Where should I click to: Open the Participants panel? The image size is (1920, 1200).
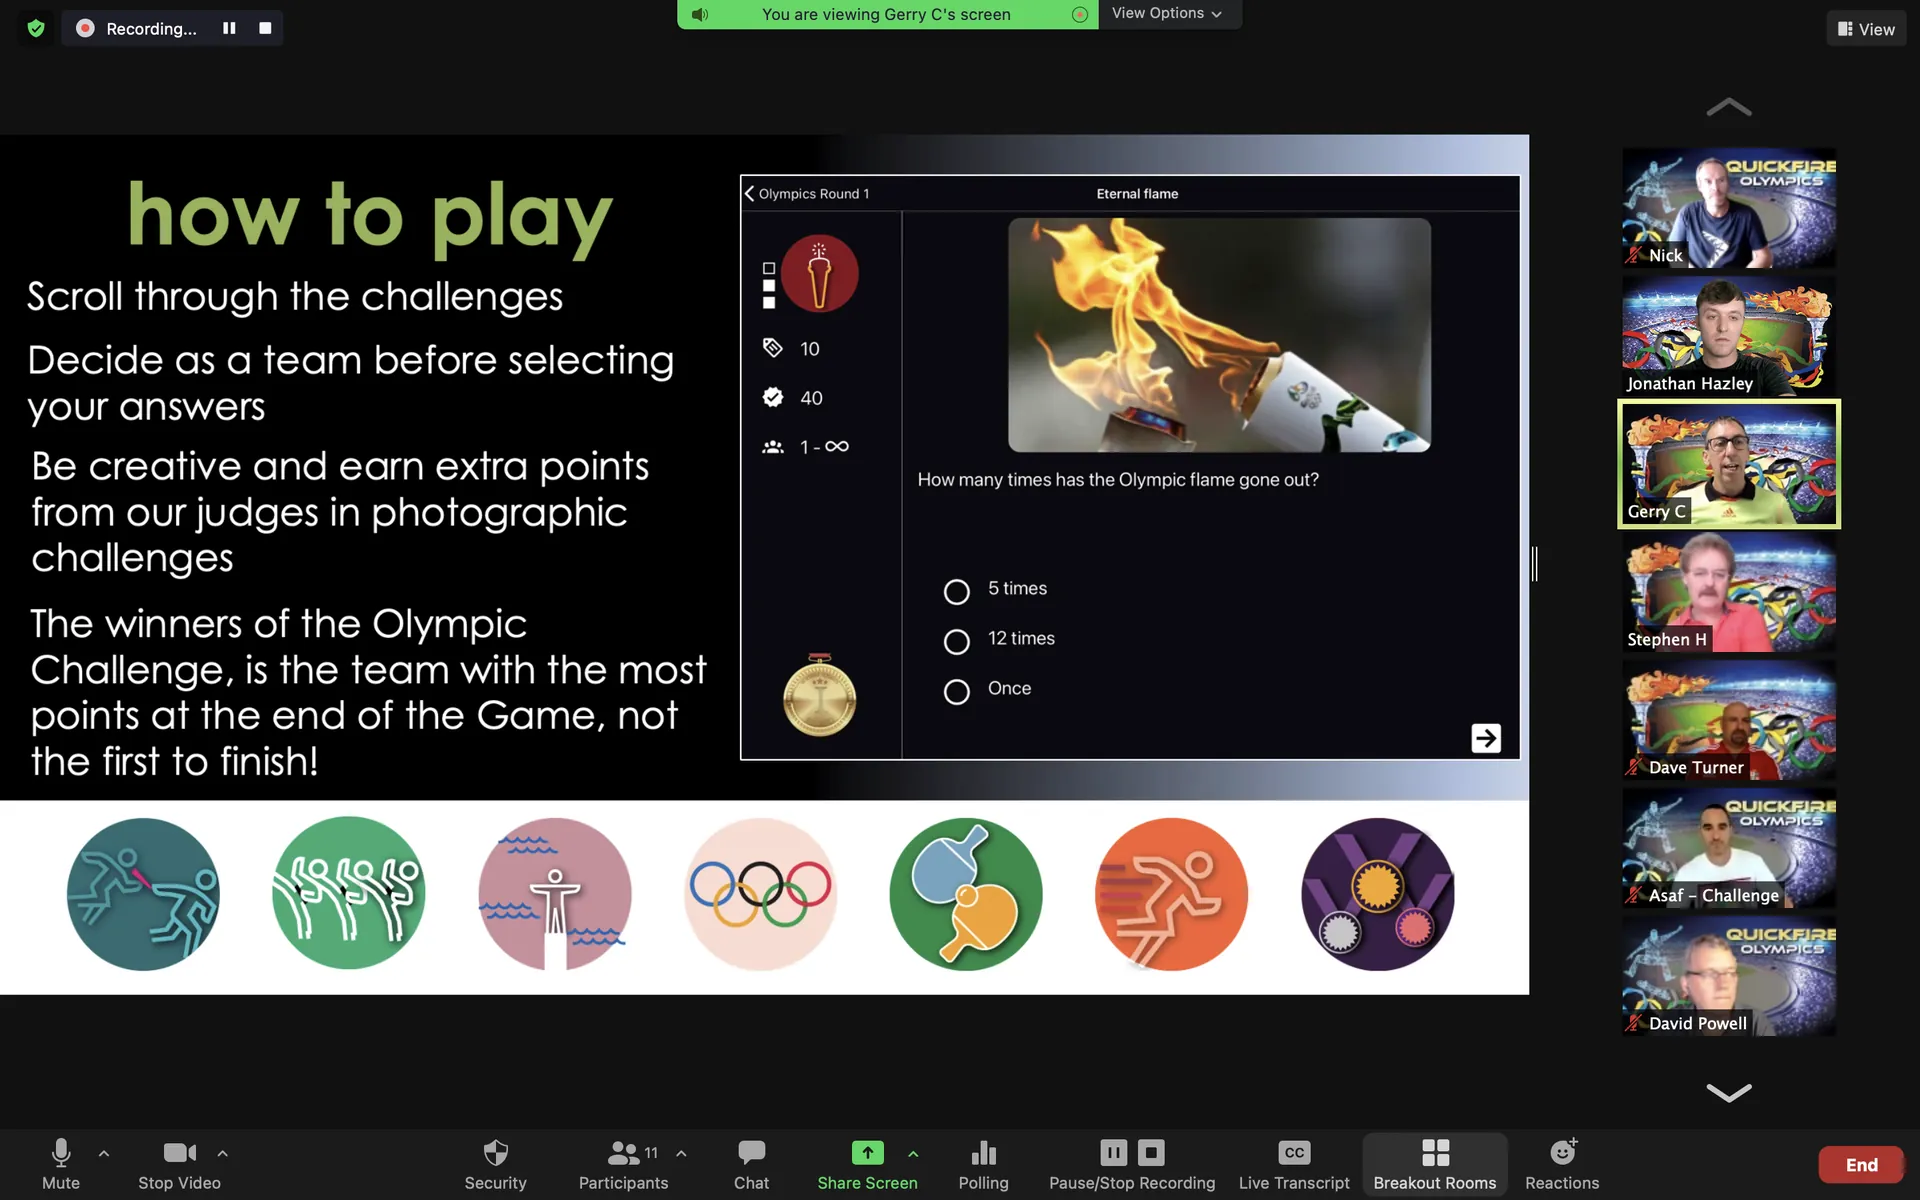(623, 1165)
